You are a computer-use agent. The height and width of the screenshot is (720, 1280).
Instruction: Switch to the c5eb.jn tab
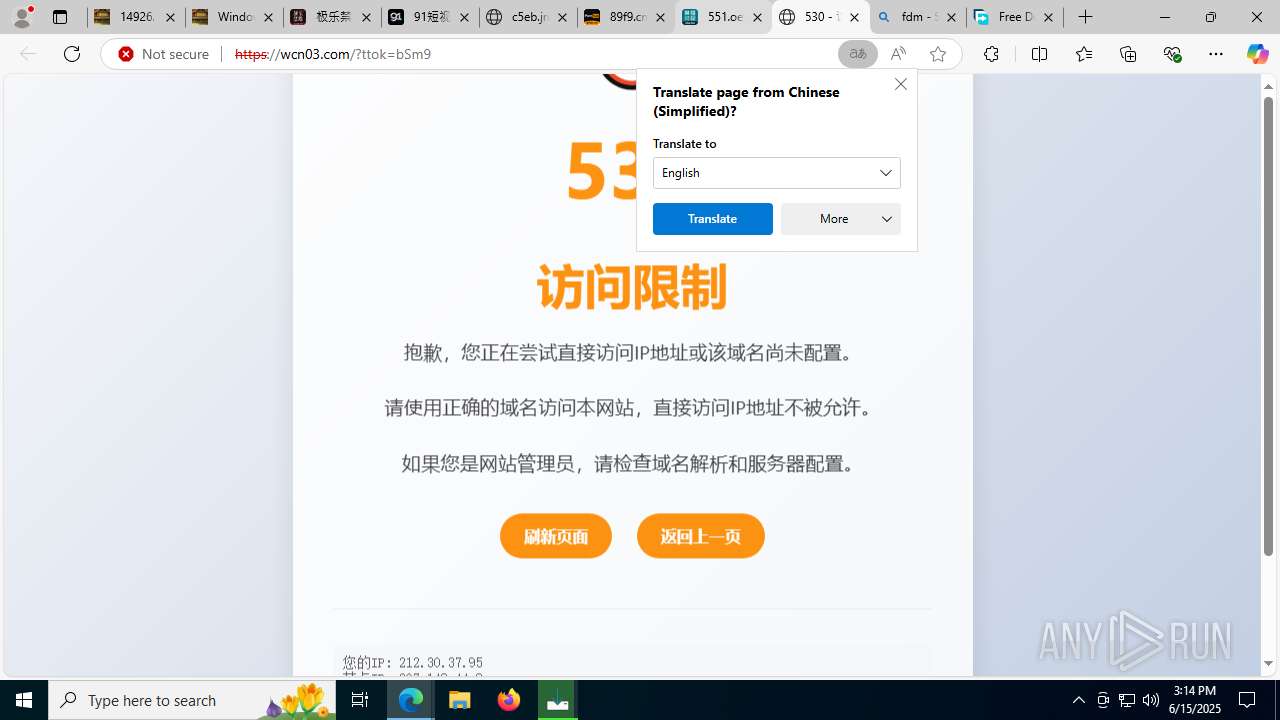tap(527, 17)
